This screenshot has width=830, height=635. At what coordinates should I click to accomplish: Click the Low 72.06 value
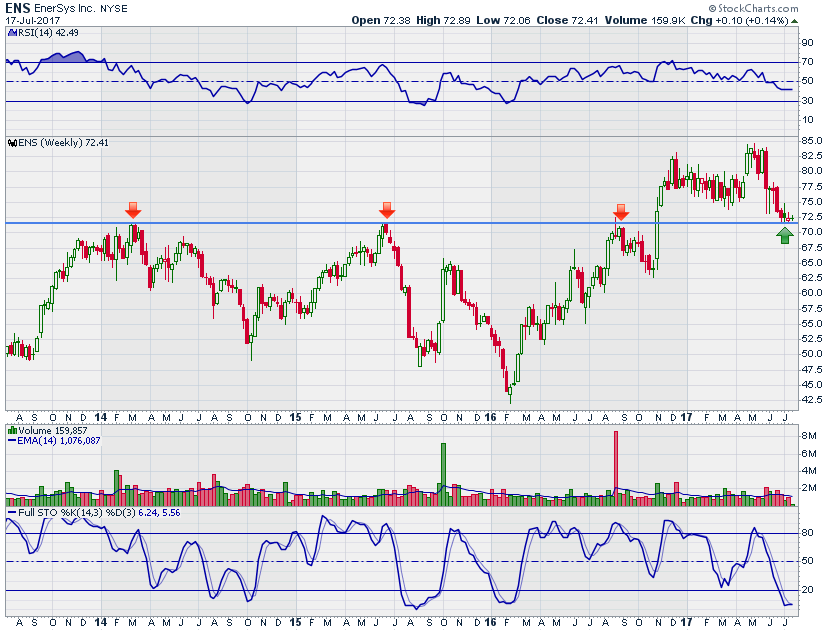click(x=503, y=21)
